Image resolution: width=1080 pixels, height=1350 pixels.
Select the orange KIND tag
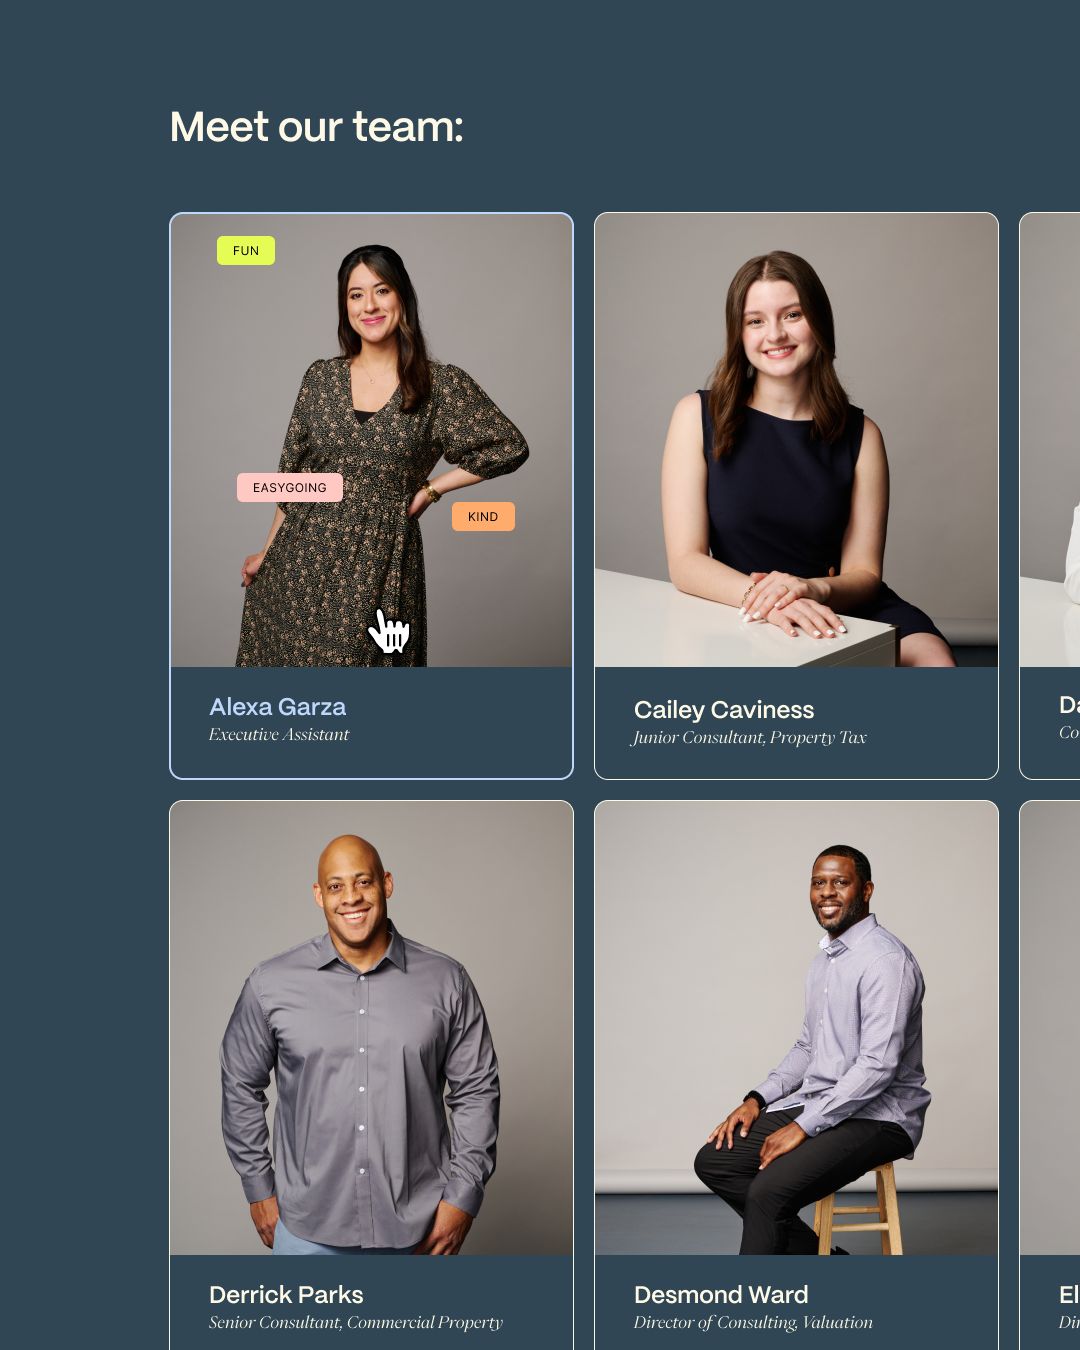483,517
